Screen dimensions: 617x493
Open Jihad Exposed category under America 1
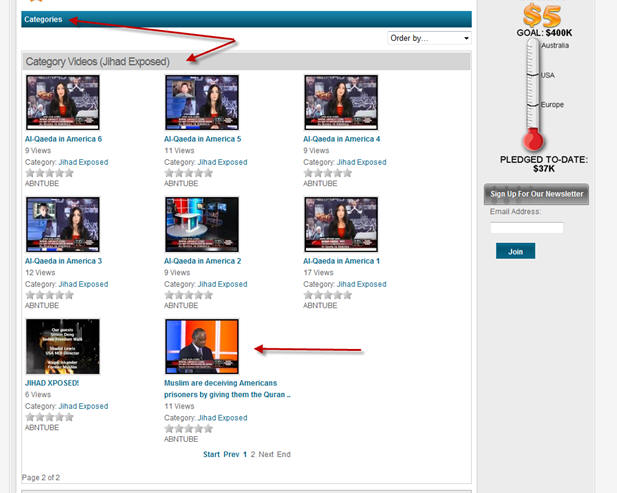(362, 284)
